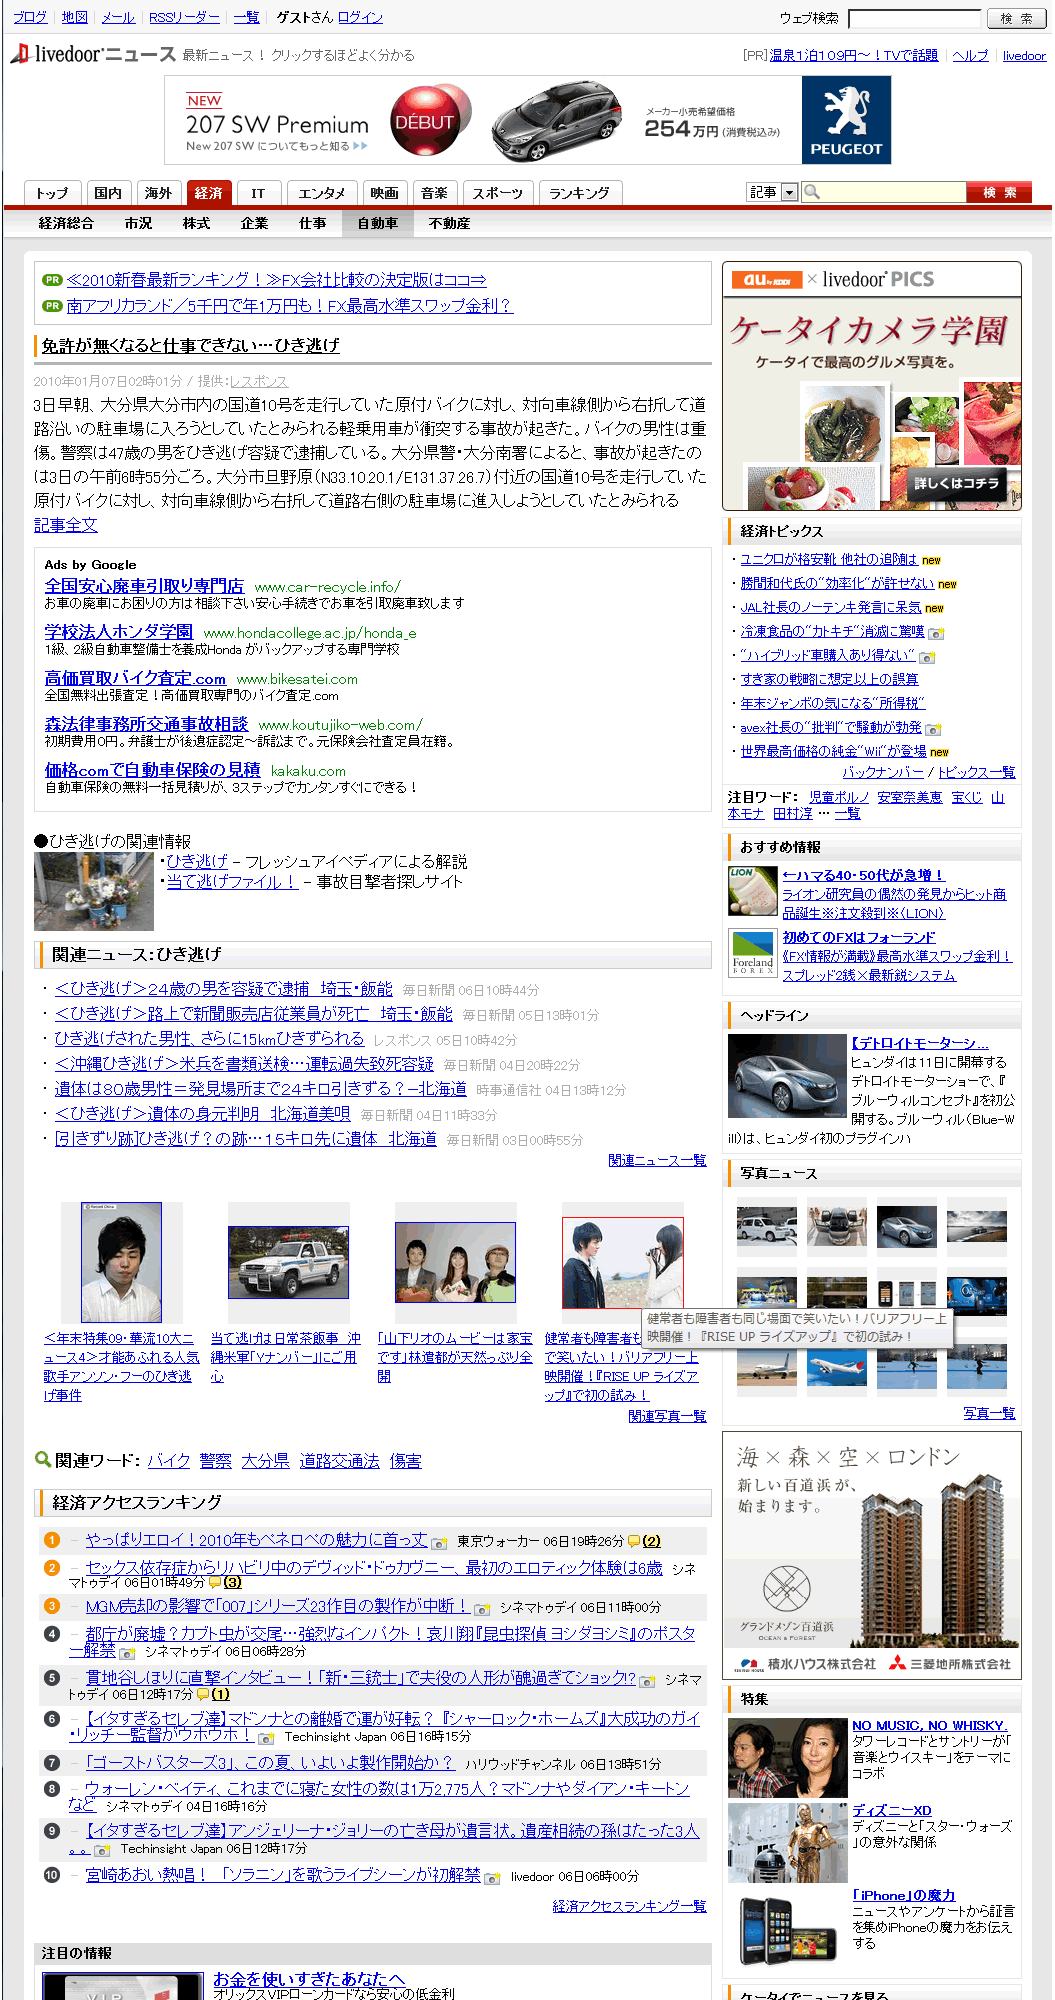Click the camera icon beside ハイブリッド車購入 topic

(x=927, y=657)
